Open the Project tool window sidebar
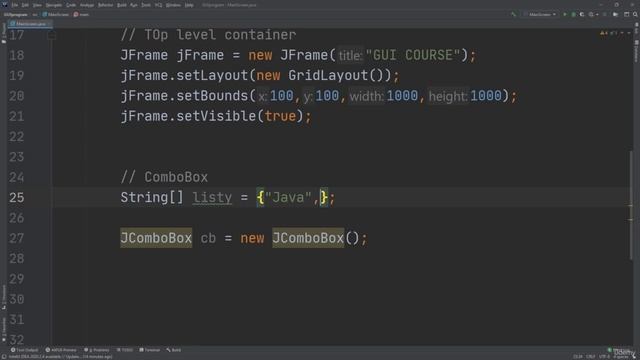This screenshot has width=640, height=360. pyautogui.click(x=4, y=33)
